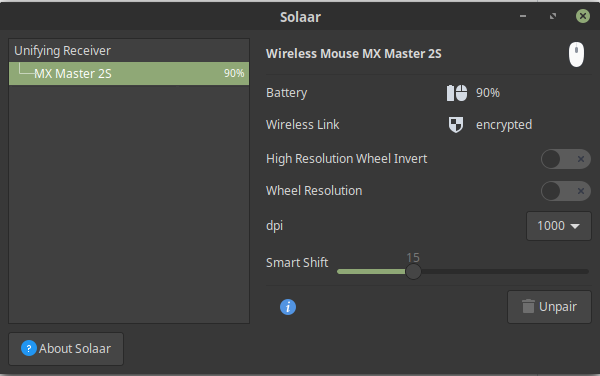This screenshot has width=600, height=376.
Task: Click the battery level icon
Action: pyautogui.click(x=457, y=93)
